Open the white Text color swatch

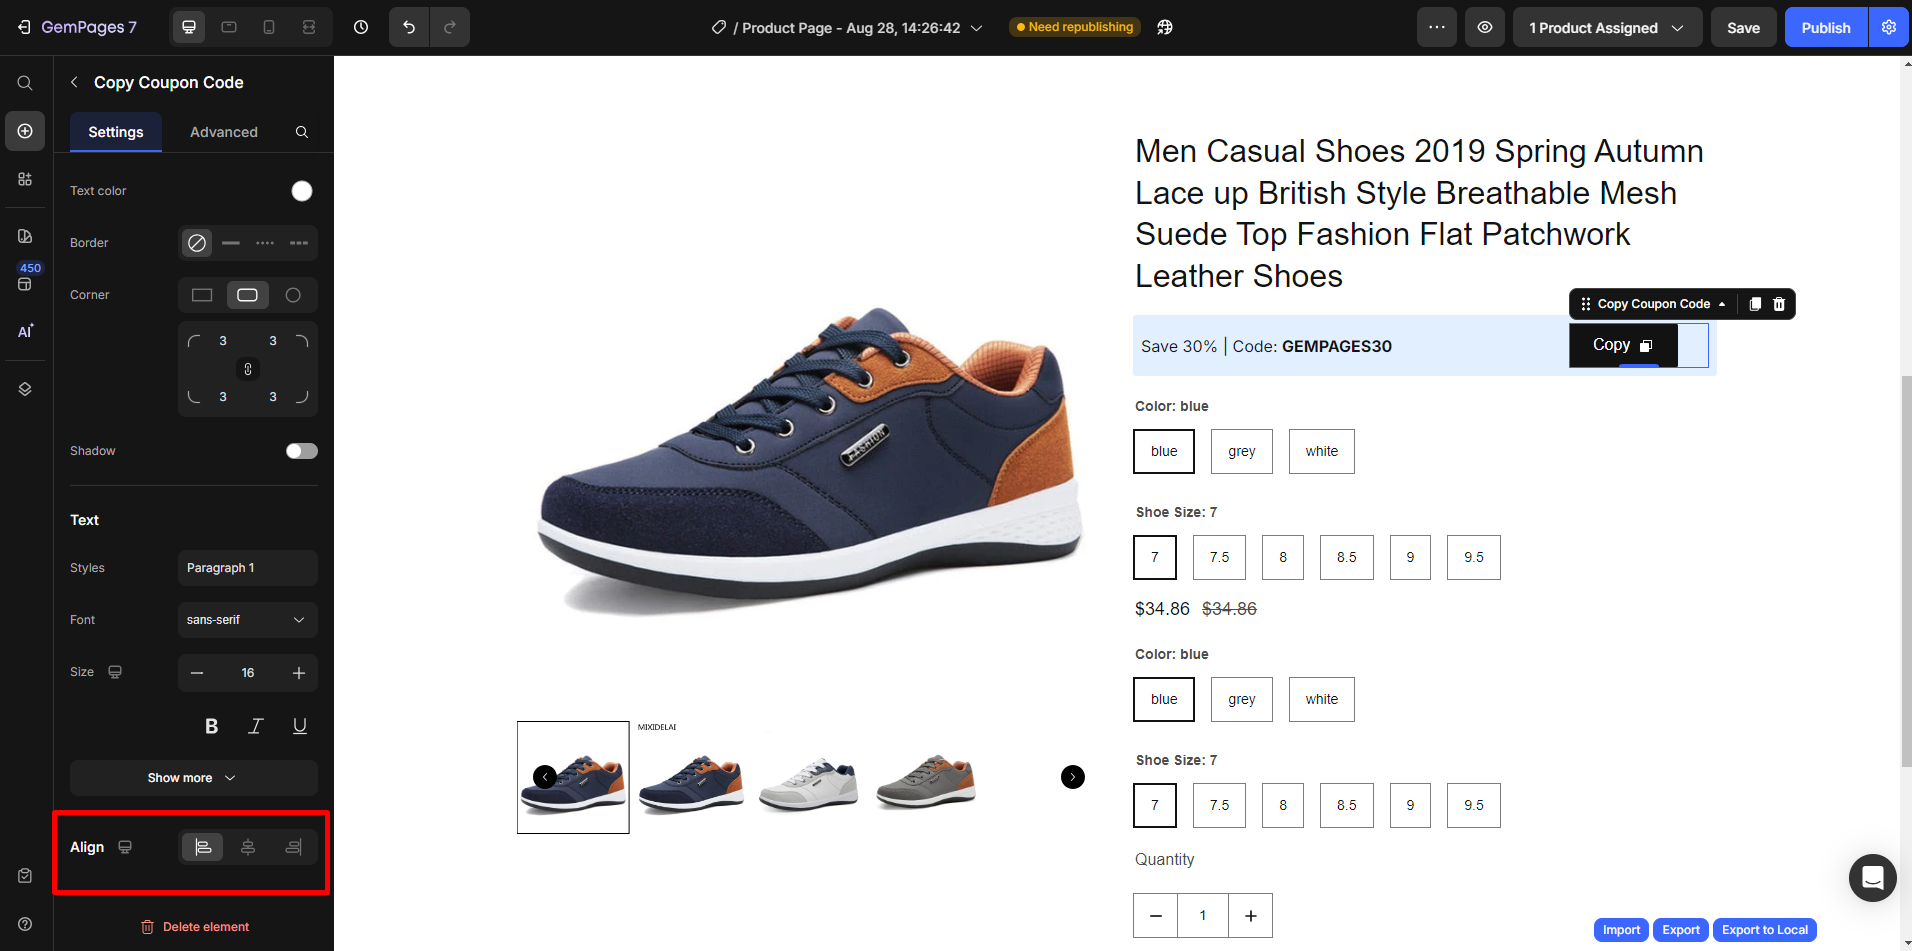[x=301, y=191]
